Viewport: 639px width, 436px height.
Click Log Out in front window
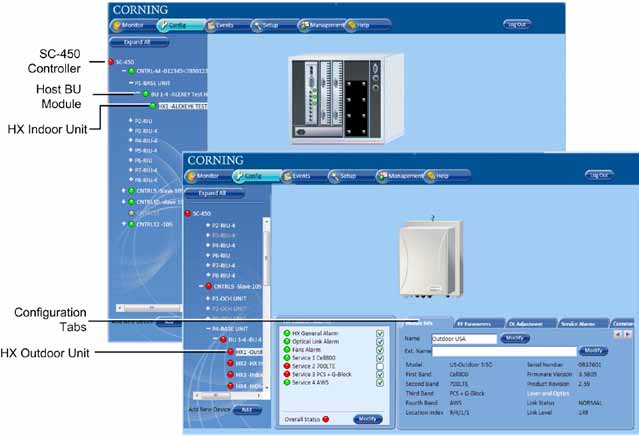(x=599, y=175)
